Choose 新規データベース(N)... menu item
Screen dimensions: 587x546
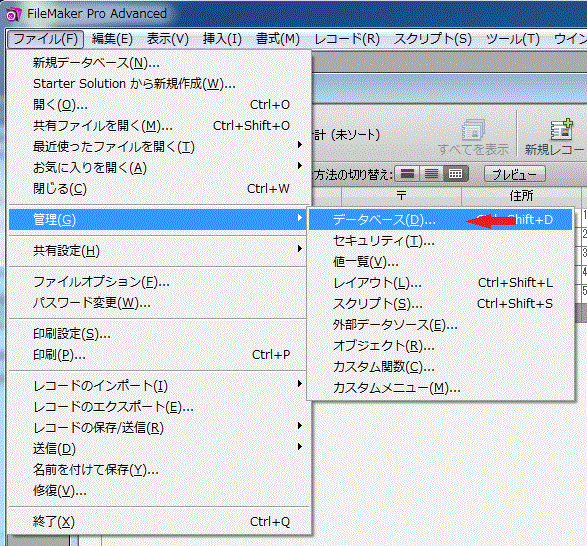click(x=160, y=63)
